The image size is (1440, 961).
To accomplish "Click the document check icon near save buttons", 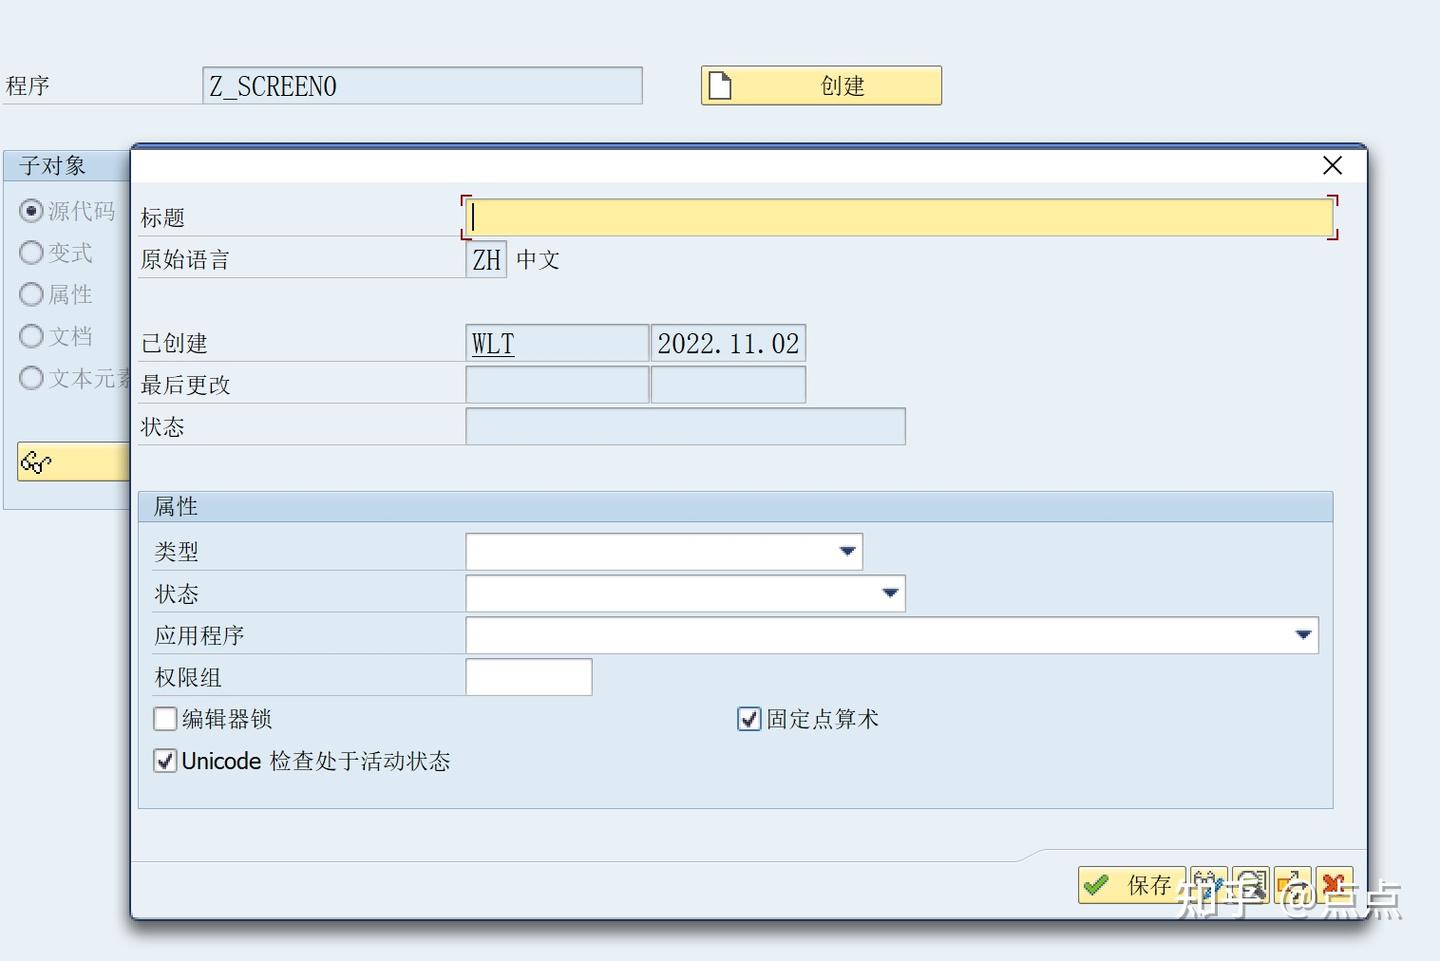I will click(1251, 885).
